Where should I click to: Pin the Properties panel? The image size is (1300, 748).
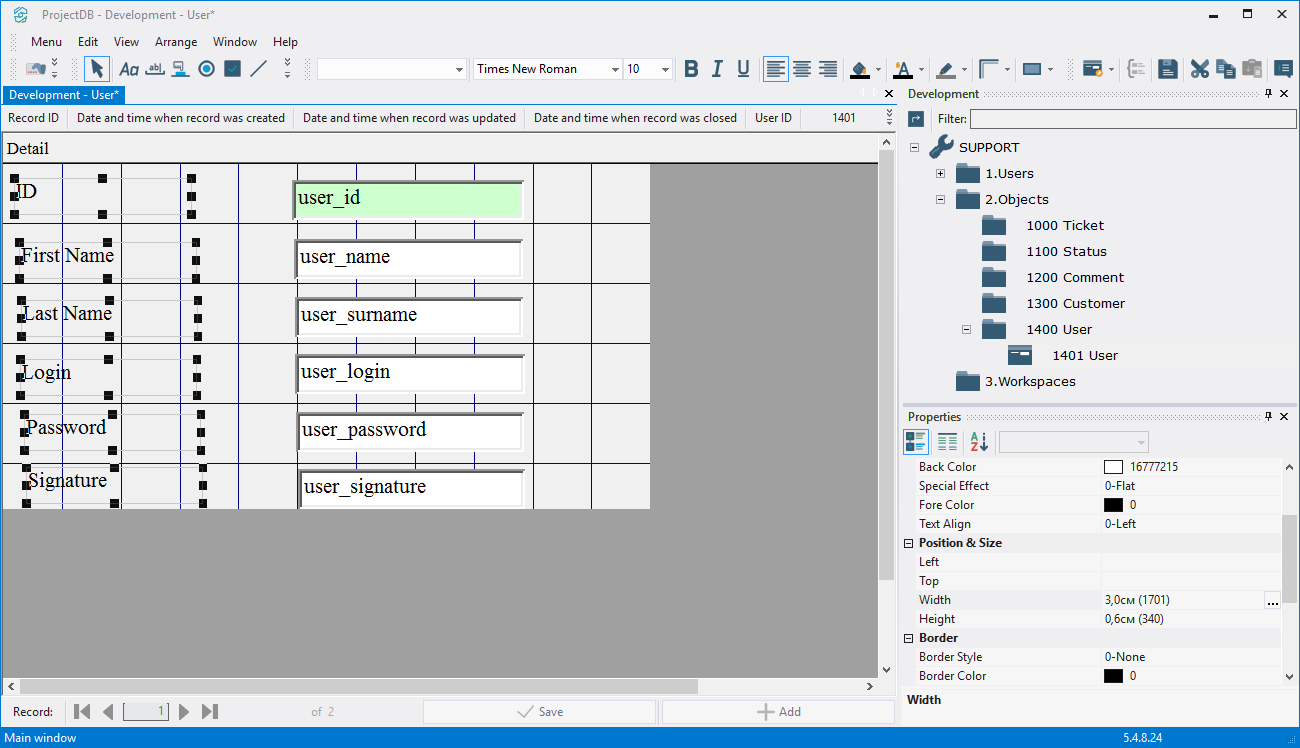click(1268, 417)
